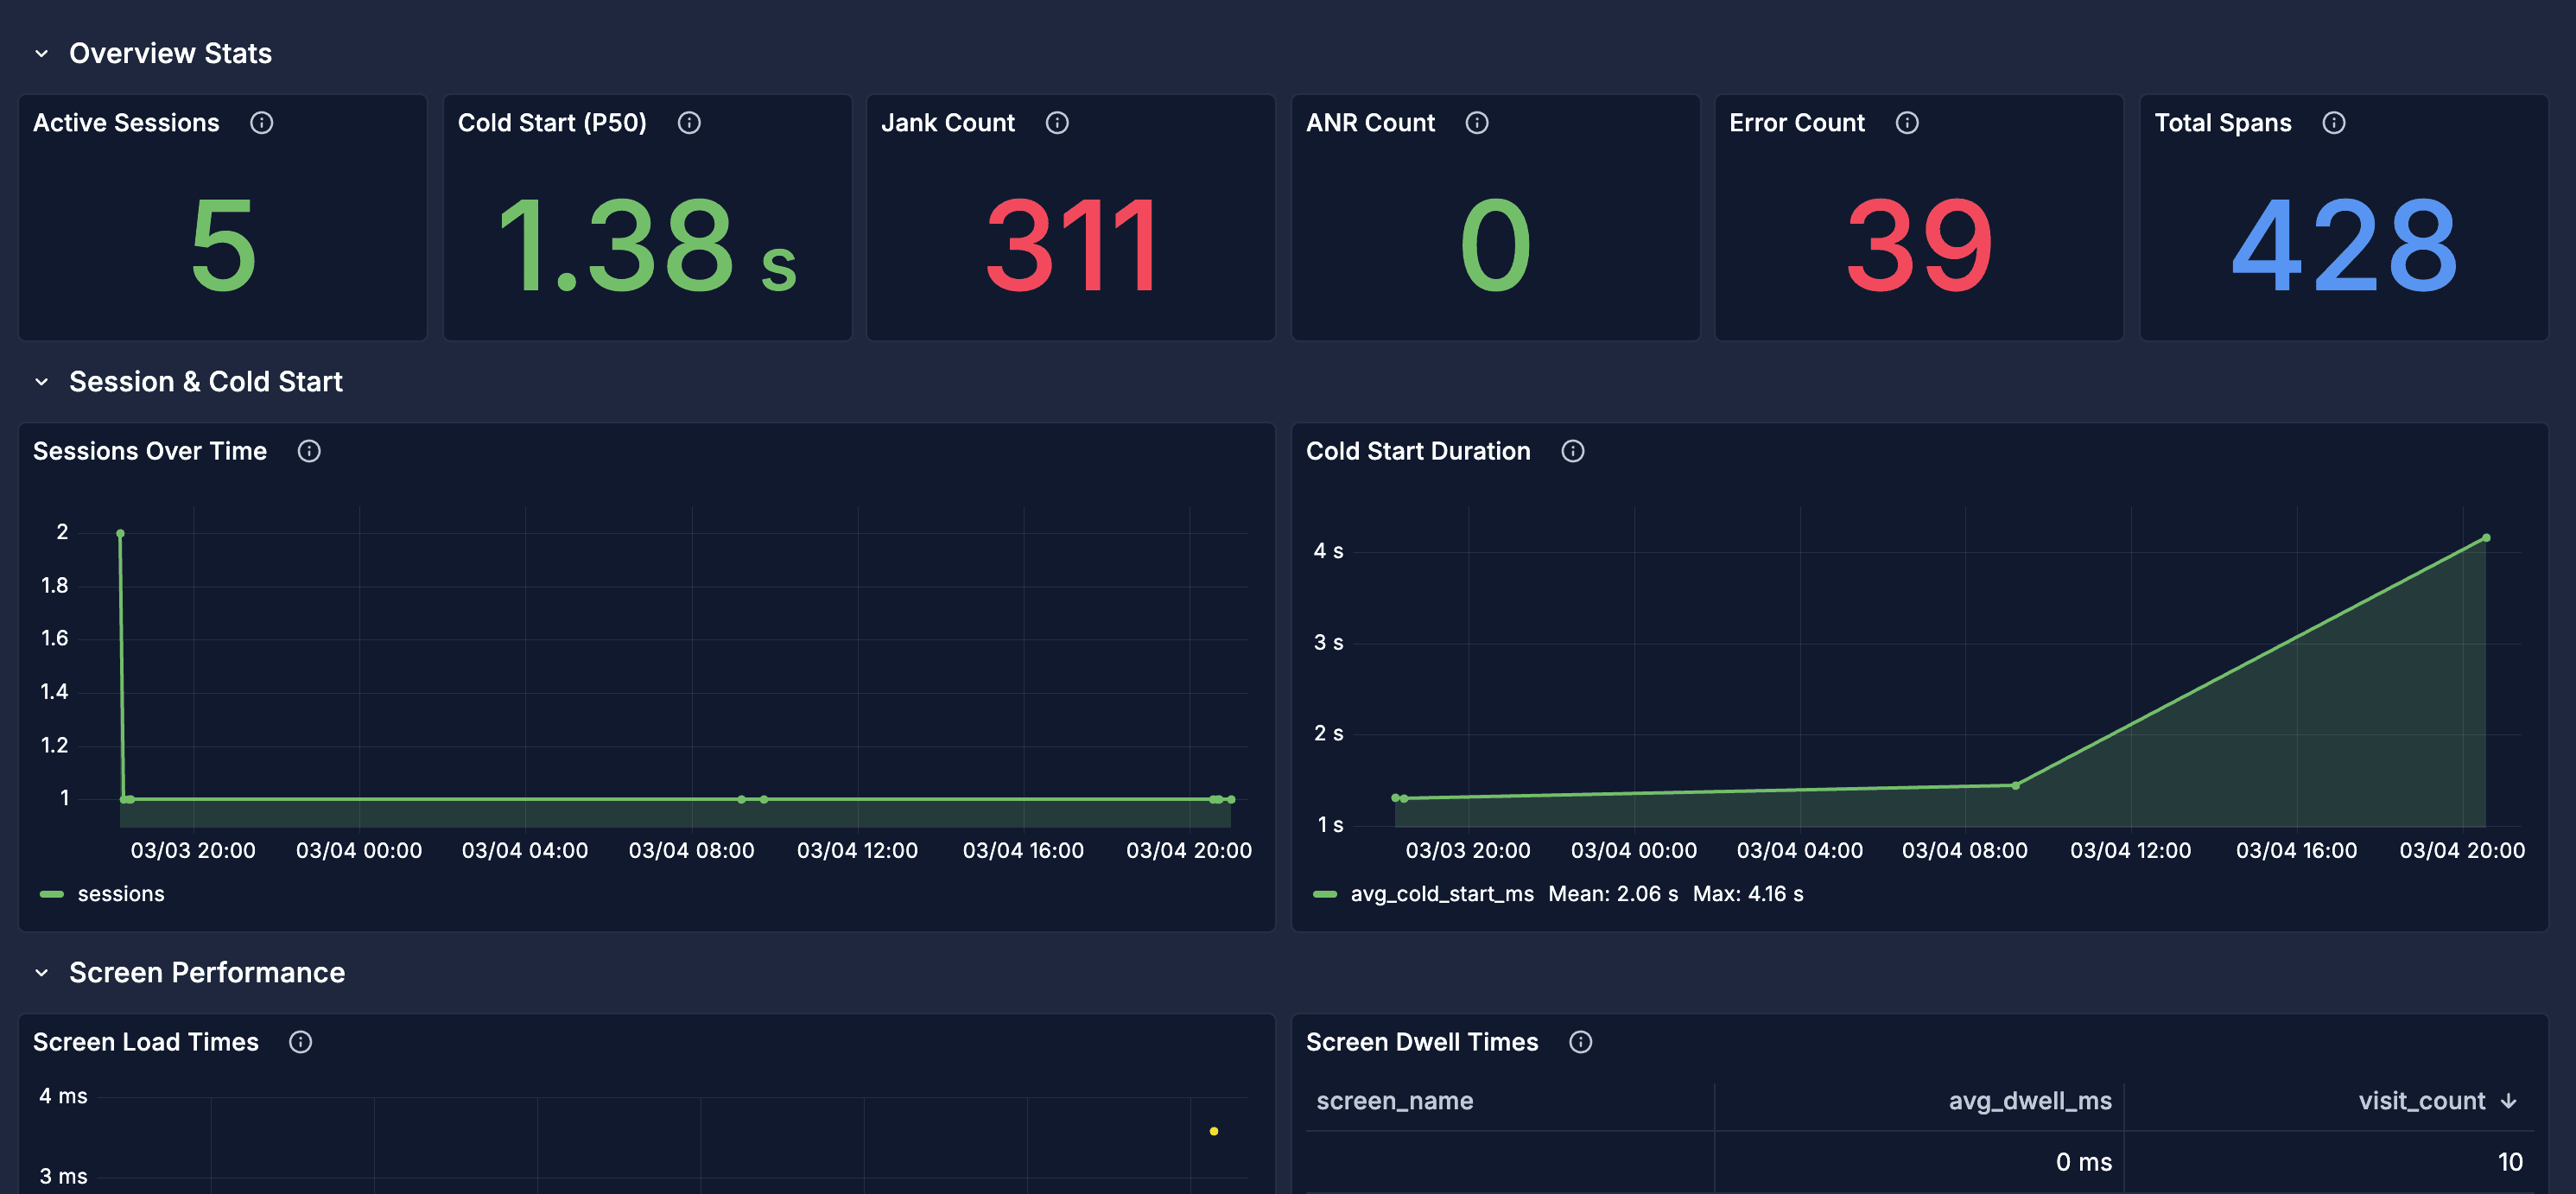The image size is (2576, 1194).
Task: Click the yellow data point on Screen Load Times
Action: [x=1214, y=1132]
